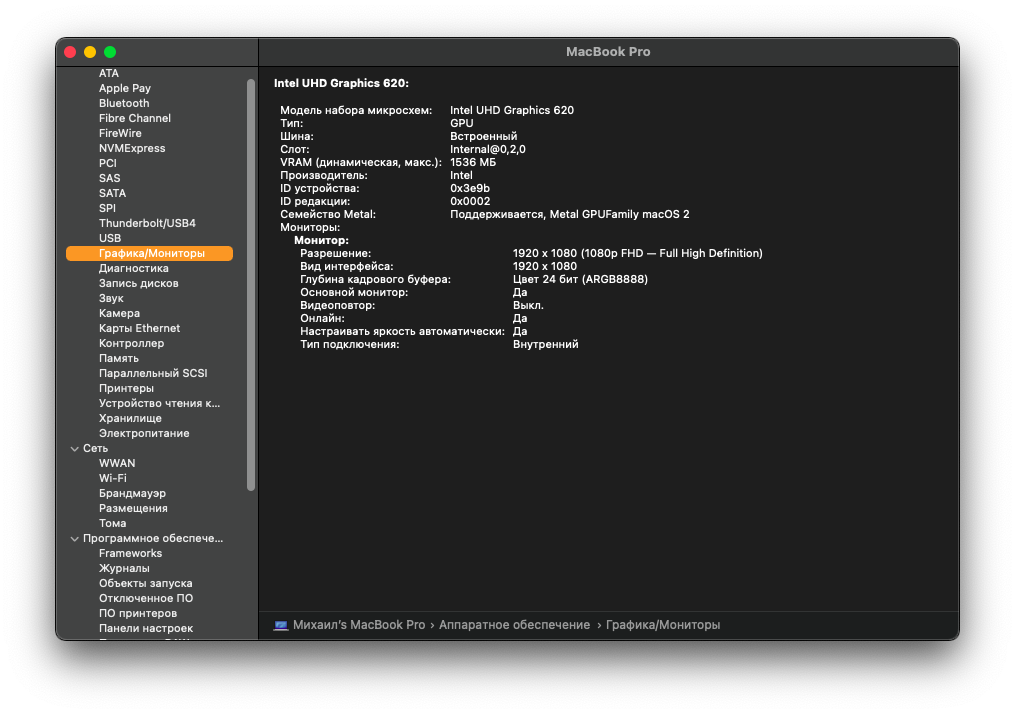
Task: Click the sidebar vertical scrollbar
Action: [251, 285]
